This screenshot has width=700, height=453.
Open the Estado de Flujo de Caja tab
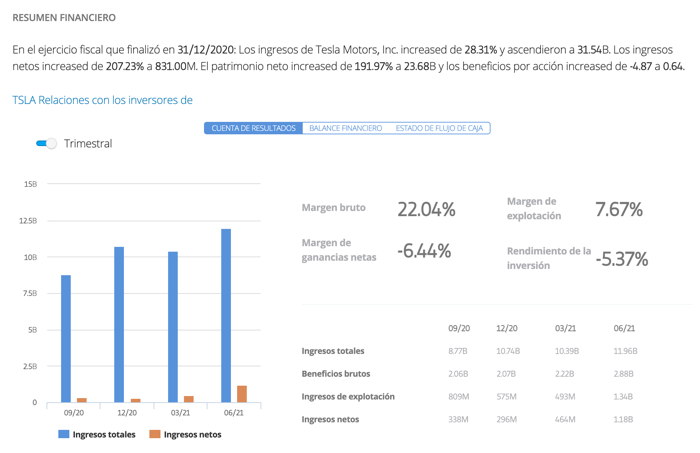[x=439, y=128]
